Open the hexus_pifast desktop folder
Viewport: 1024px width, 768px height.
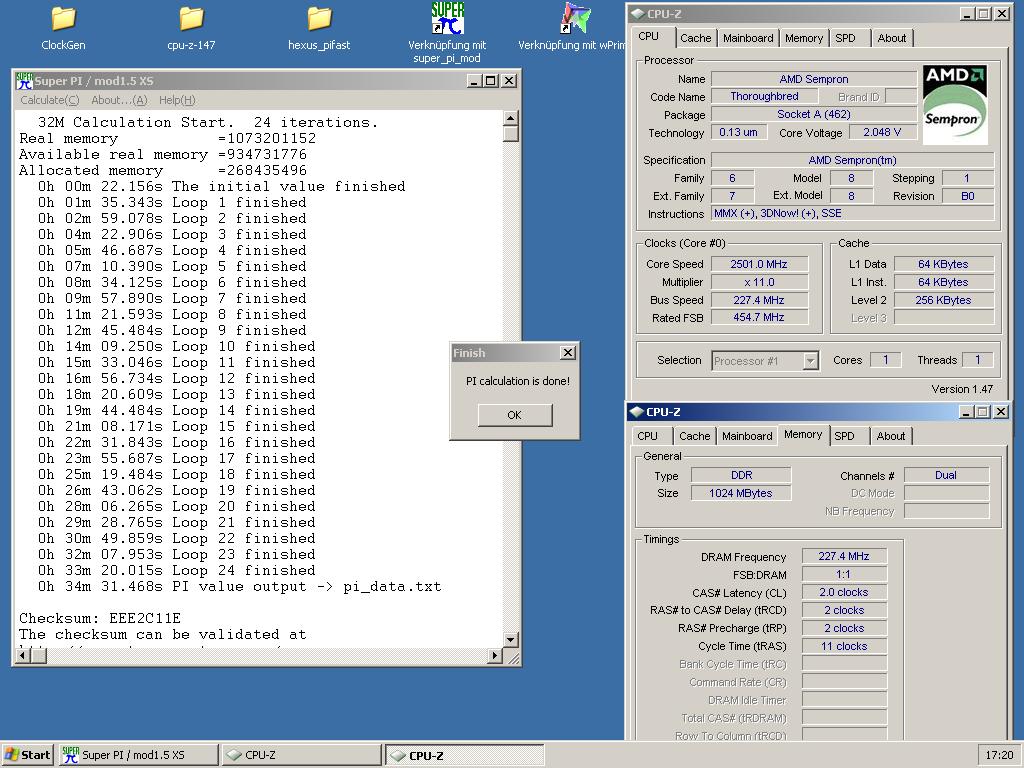point(319,28)
